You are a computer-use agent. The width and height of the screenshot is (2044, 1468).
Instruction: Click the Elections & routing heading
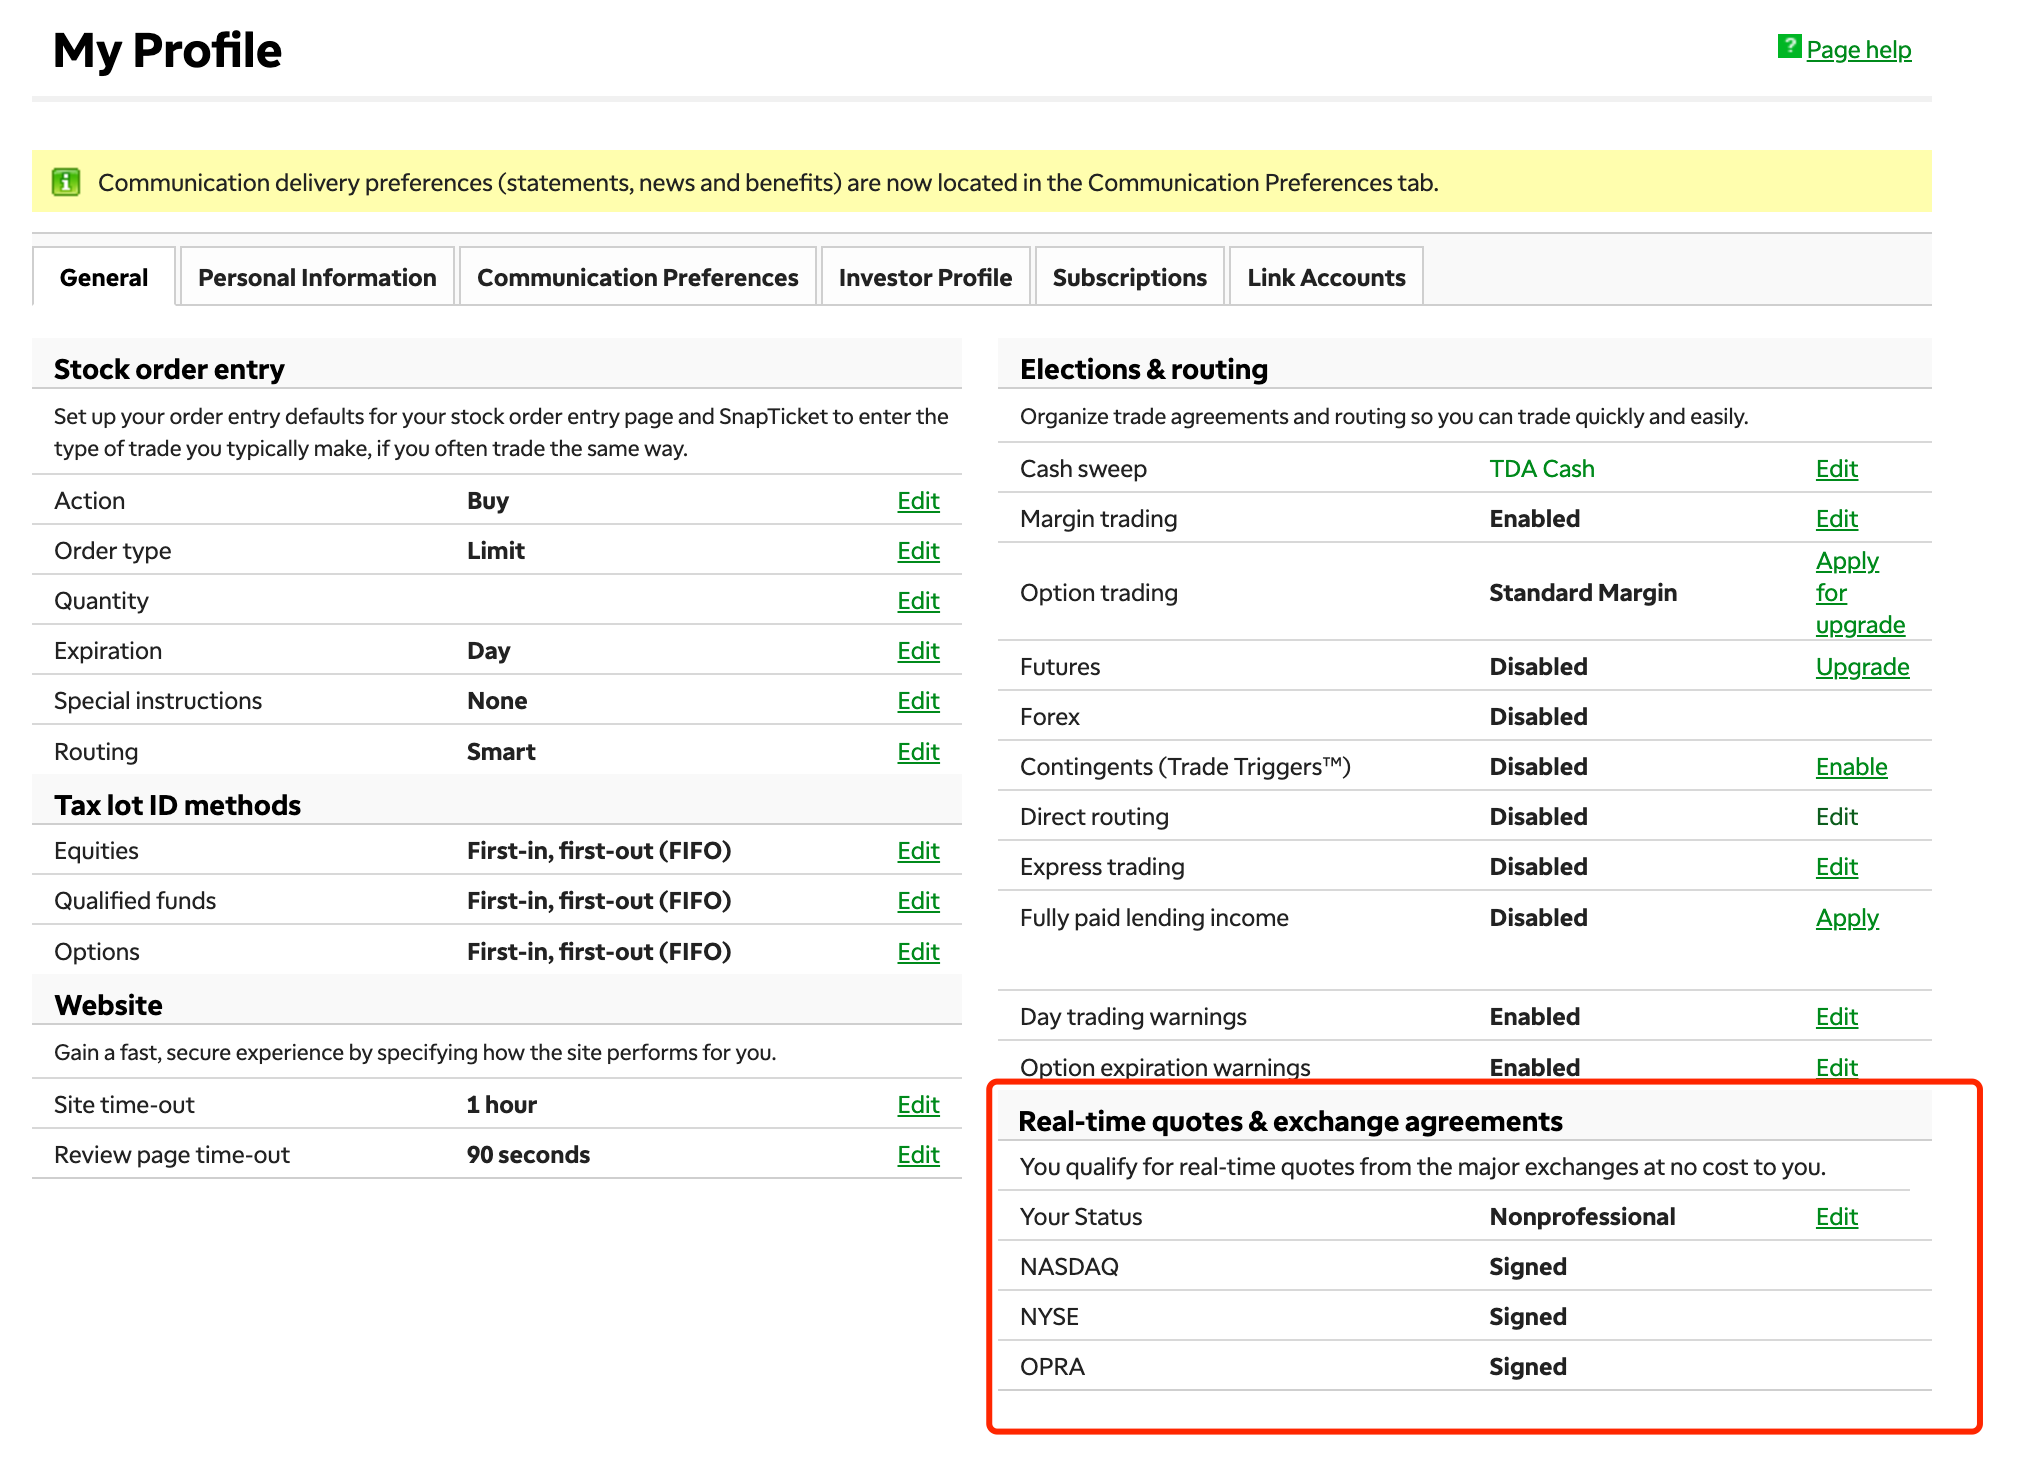1144,369
